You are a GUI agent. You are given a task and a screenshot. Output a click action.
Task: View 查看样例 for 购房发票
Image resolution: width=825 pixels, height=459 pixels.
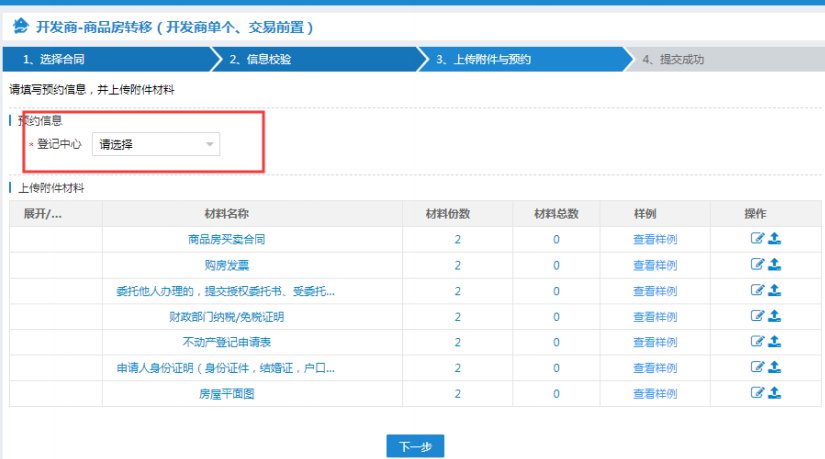pyautogui.click(x=655, y=265)
